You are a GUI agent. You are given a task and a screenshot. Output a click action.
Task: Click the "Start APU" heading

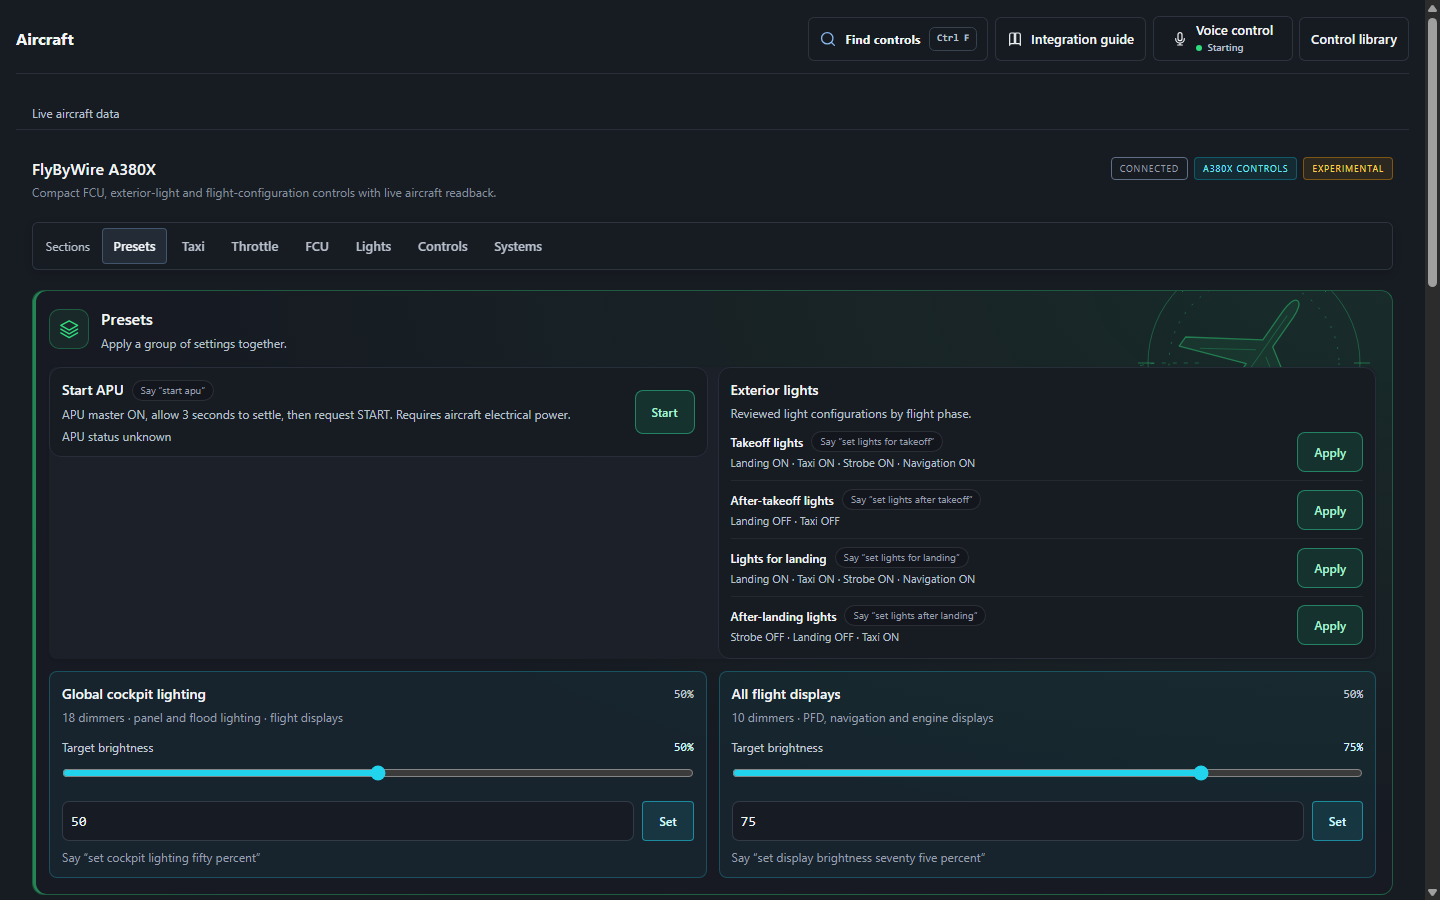(x=93, y=390)
